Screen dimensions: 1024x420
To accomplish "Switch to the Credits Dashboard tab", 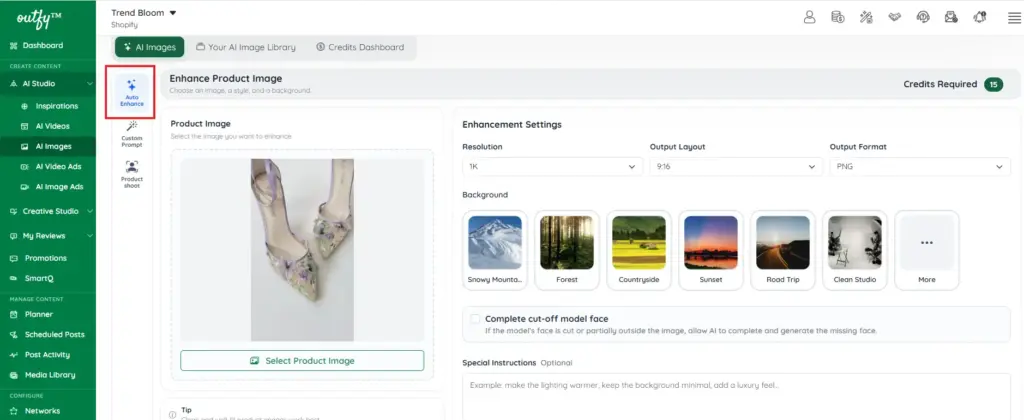I will tap(360, 47).
